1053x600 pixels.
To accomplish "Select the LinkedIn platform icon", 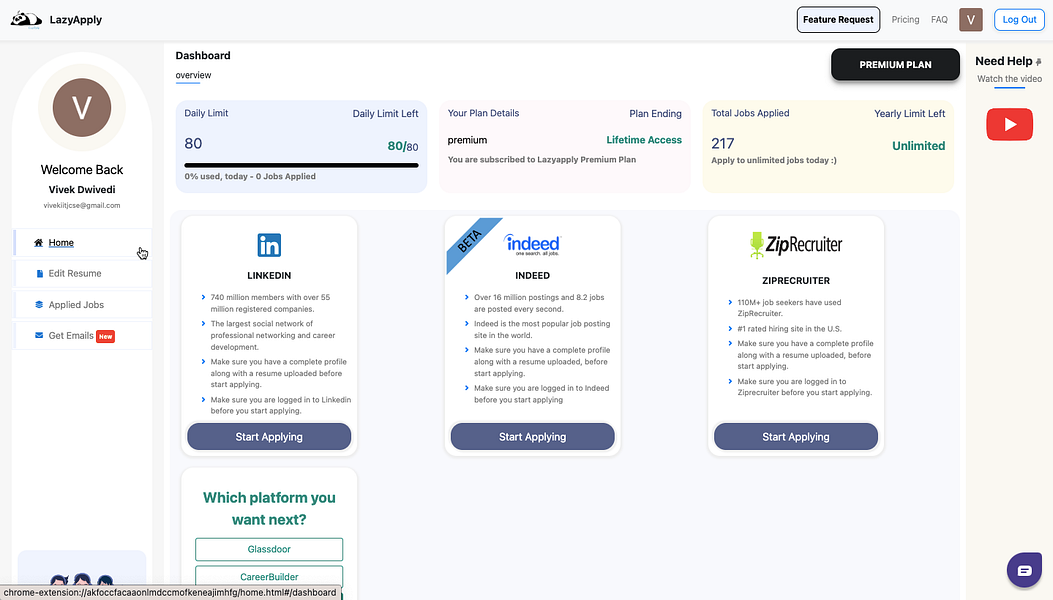I will click(268, 243).
